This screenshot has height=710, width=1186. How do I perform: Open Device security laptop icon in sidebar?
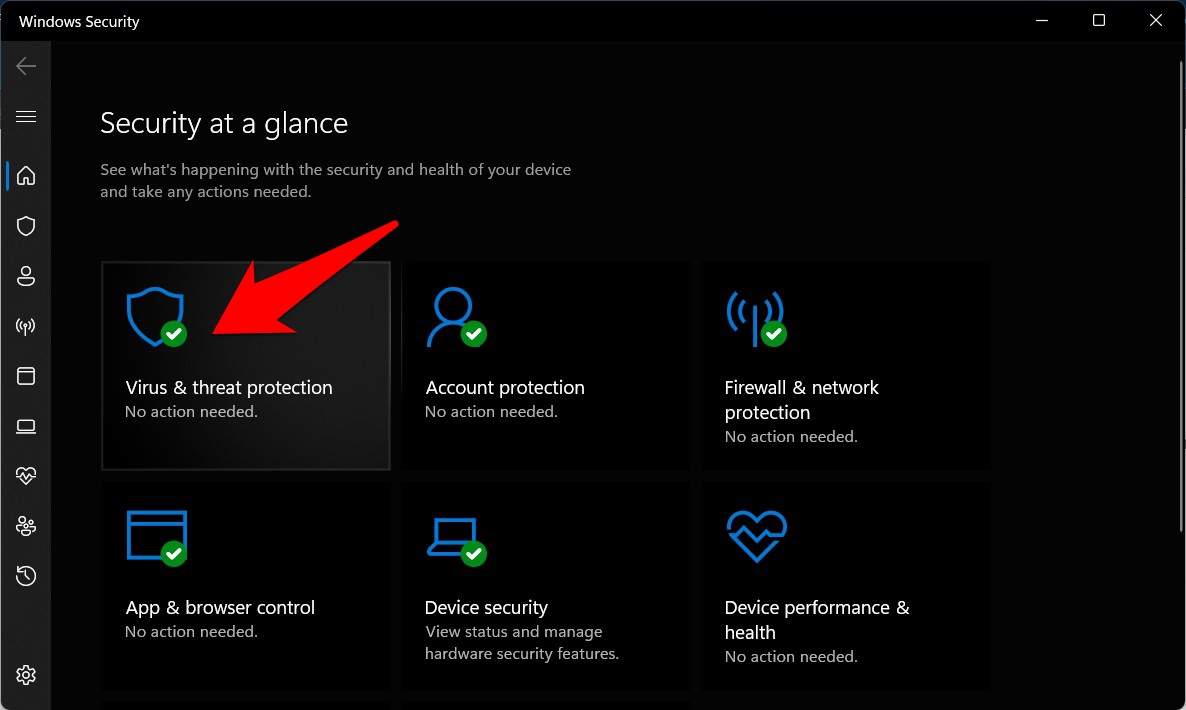coord(26,426)
